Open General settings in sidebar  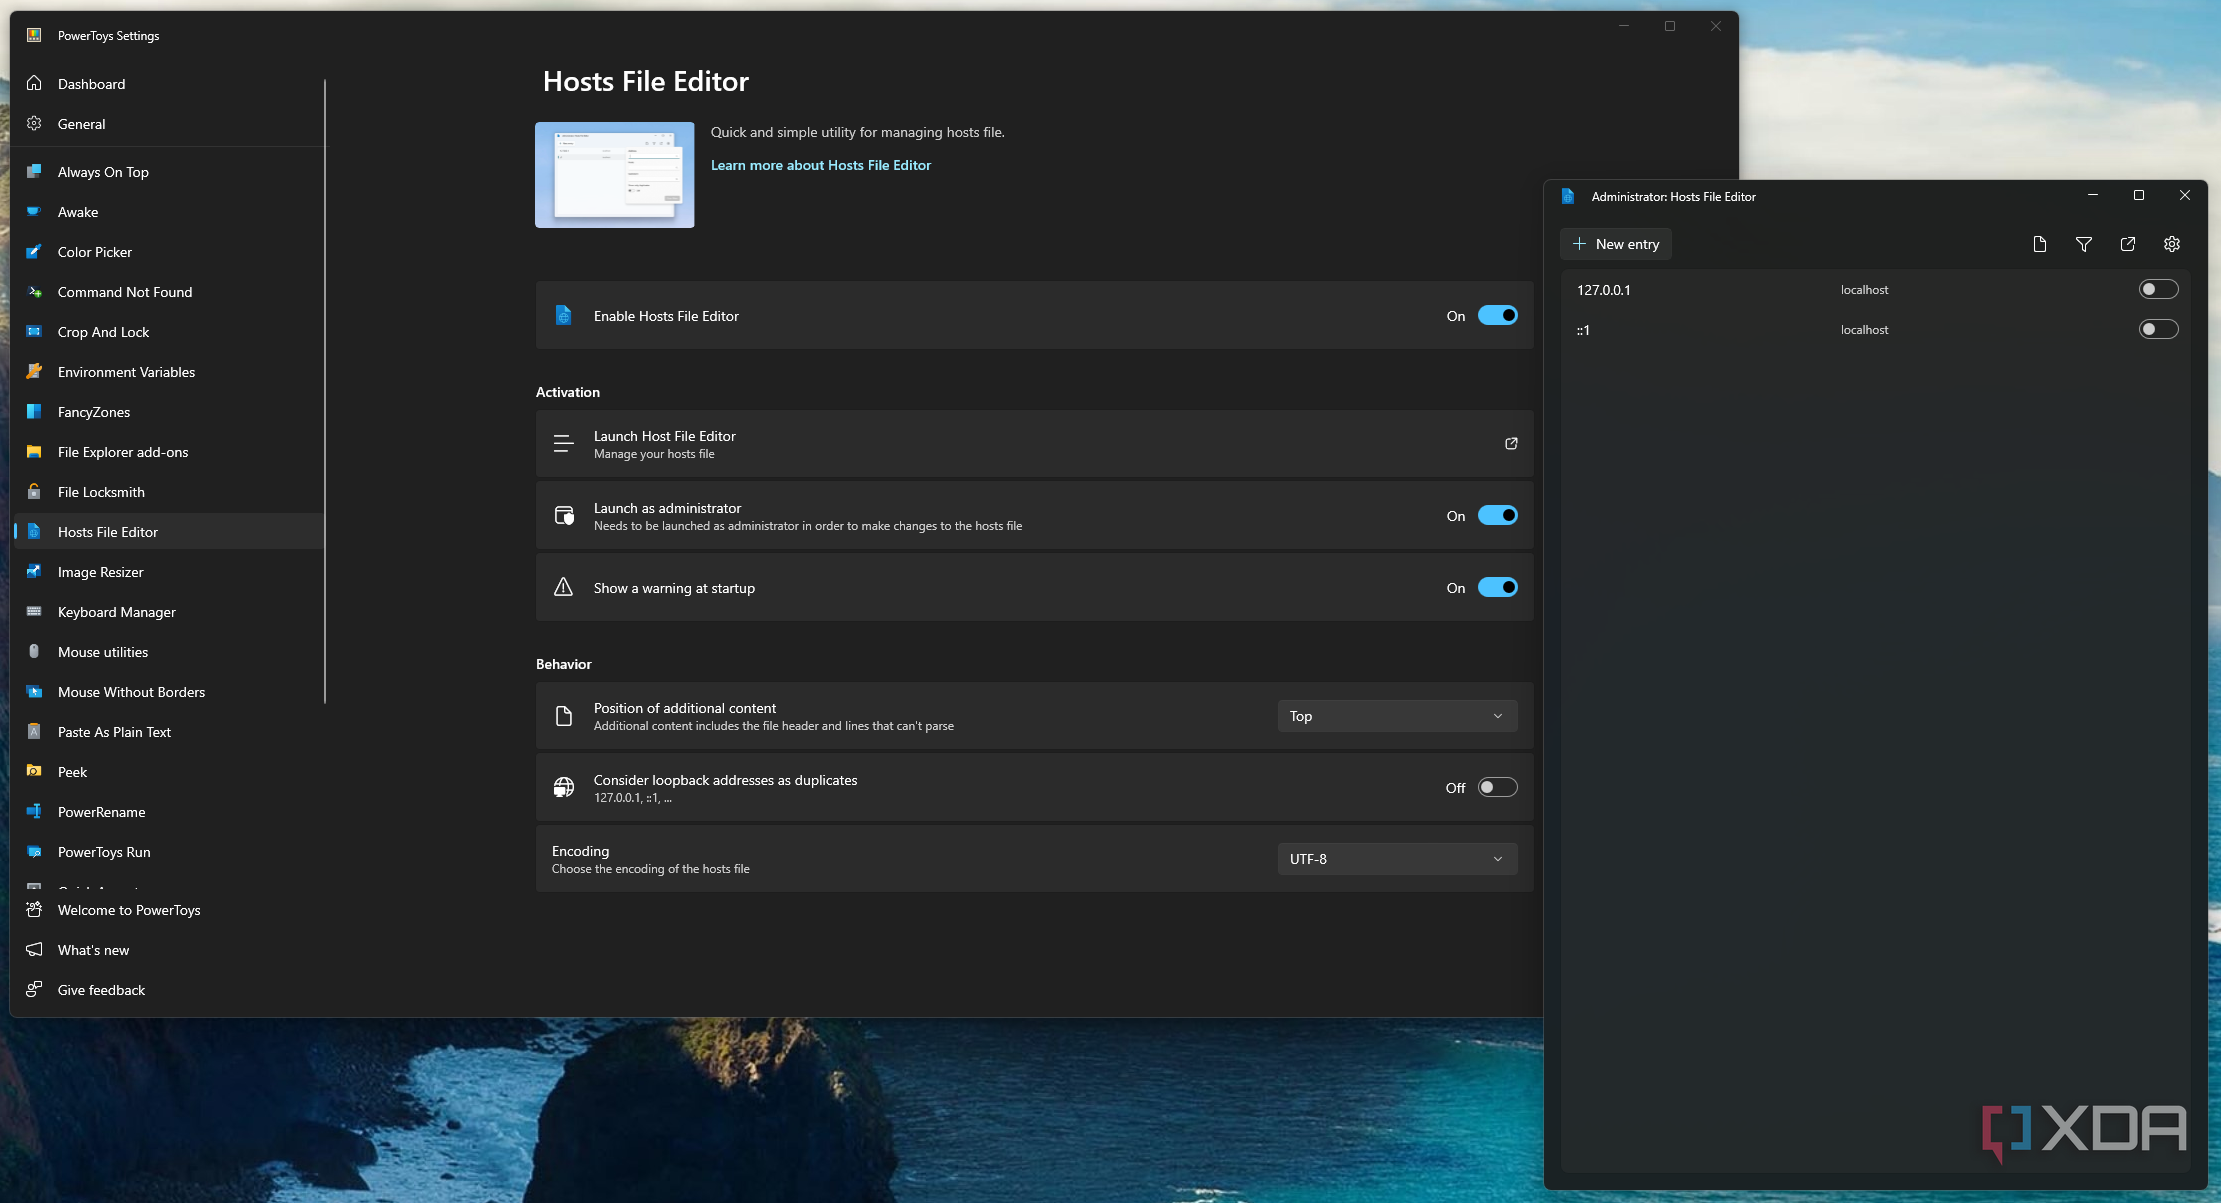169,124
